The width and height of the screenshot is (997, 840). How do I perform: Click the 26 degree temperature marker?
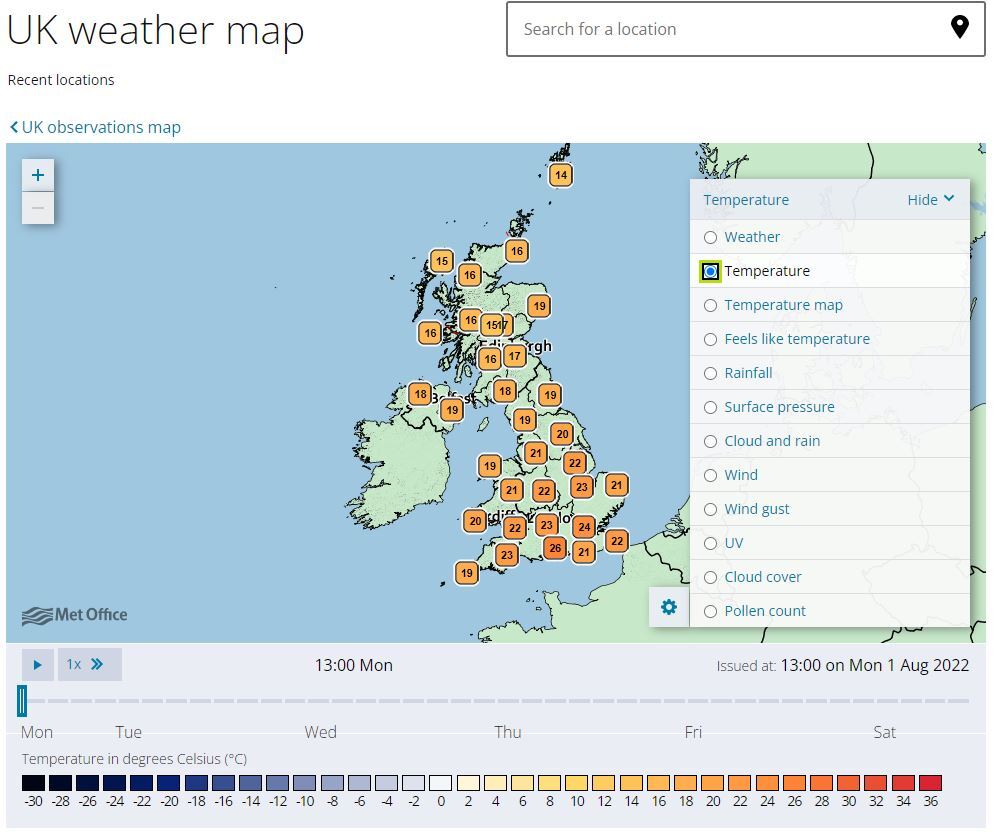pos(555,548)
